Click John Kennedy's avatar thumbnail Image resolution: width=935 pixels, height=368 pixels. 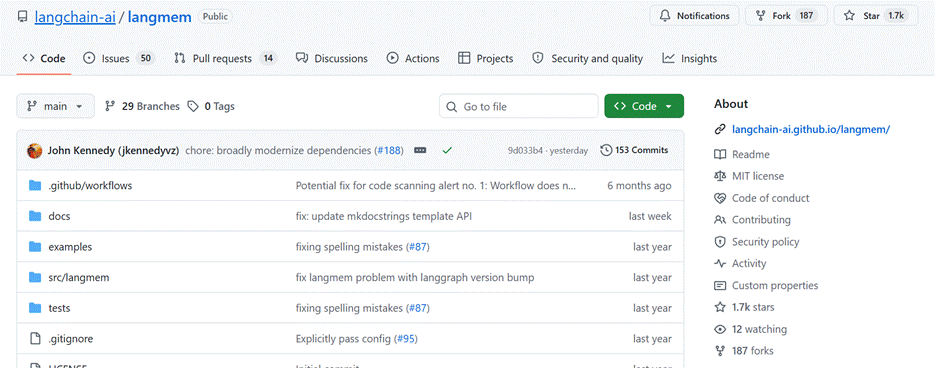[x=35, y=150]
